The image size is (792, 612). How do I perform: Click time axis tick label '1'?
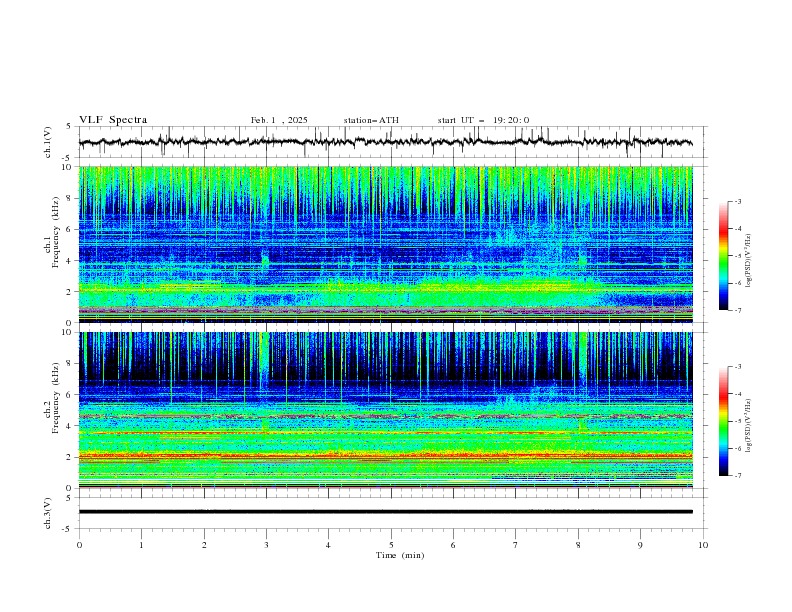(x=141, y=545)
